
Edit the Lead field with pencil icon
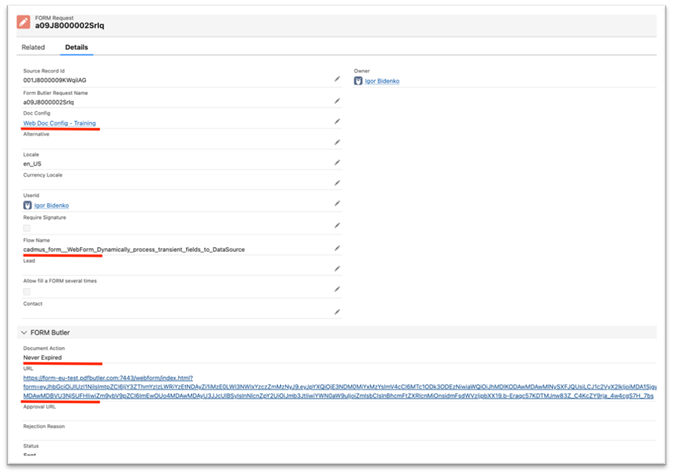338,269
